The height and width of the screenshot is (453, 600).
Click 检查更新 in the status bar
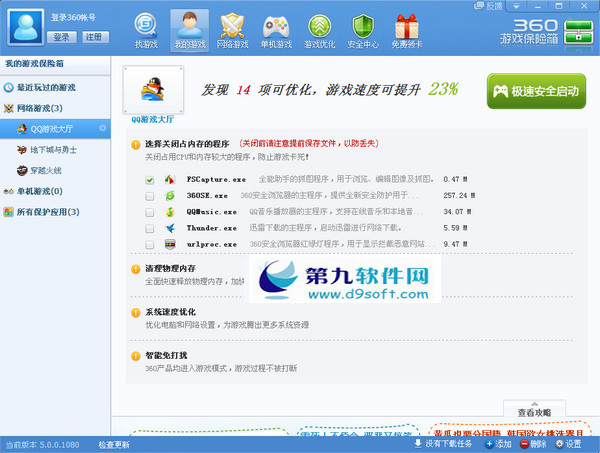113,444
